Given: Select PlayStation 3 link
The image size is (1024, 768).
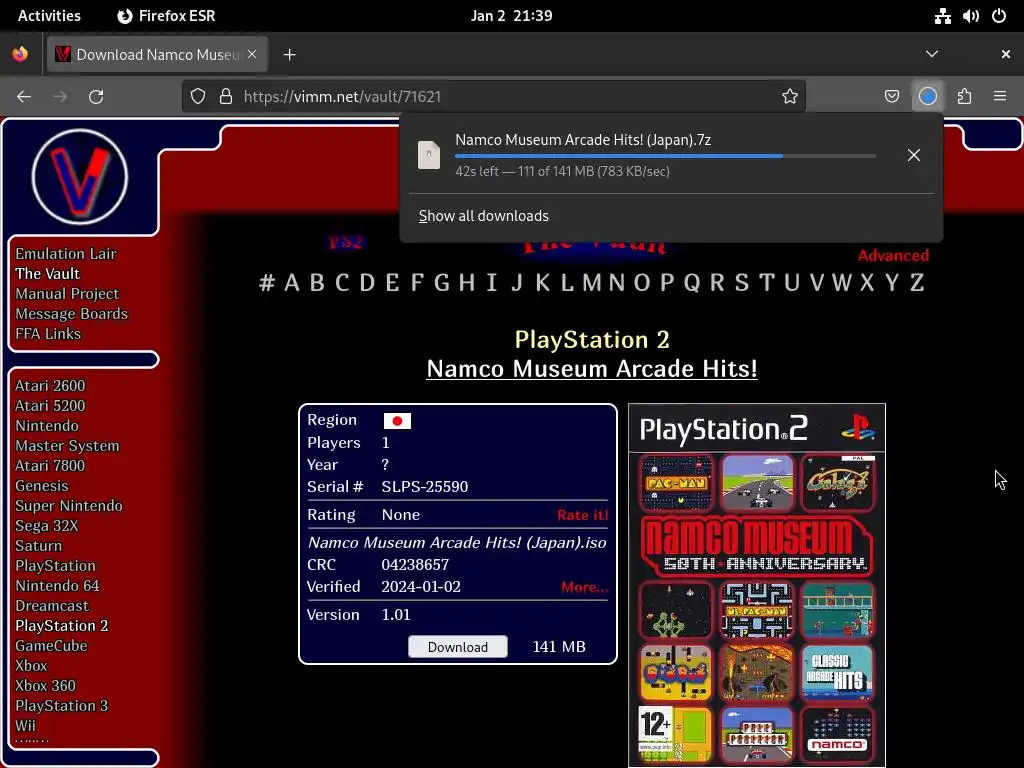Looking at the screenshot, I should pos(62,706).
